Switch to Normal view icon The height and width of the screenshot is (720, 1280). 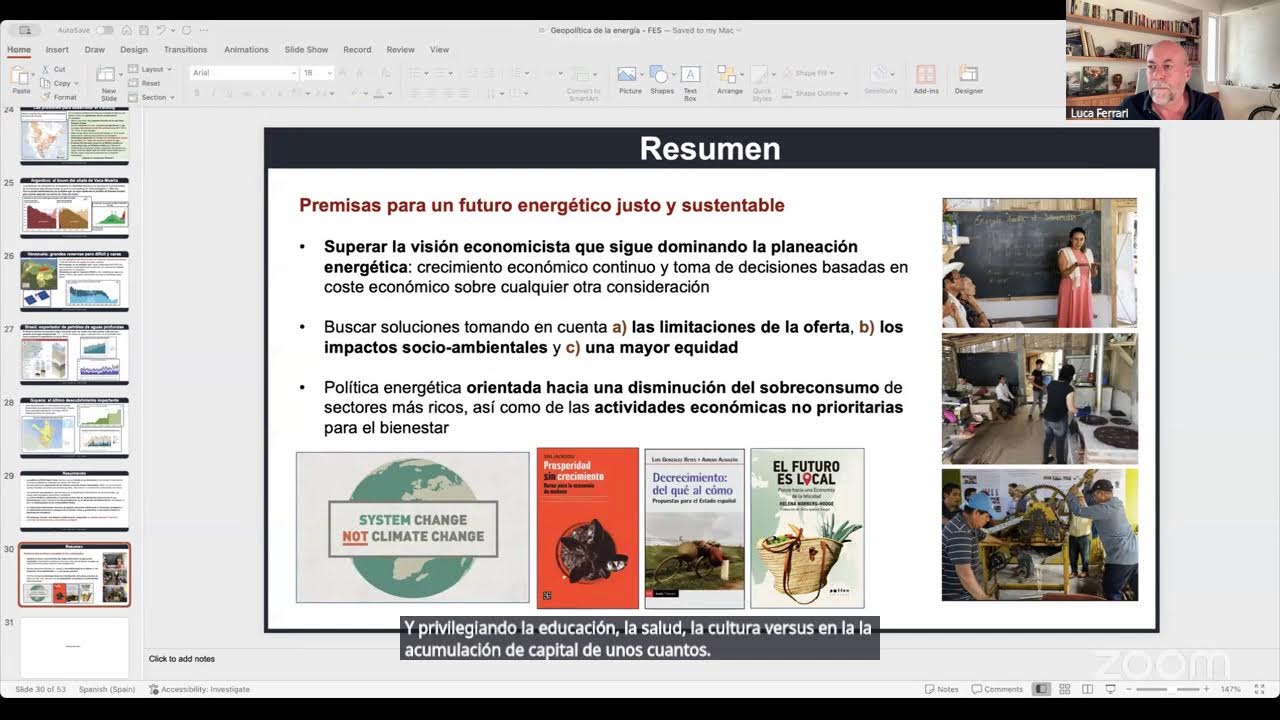click(1041, 689)
